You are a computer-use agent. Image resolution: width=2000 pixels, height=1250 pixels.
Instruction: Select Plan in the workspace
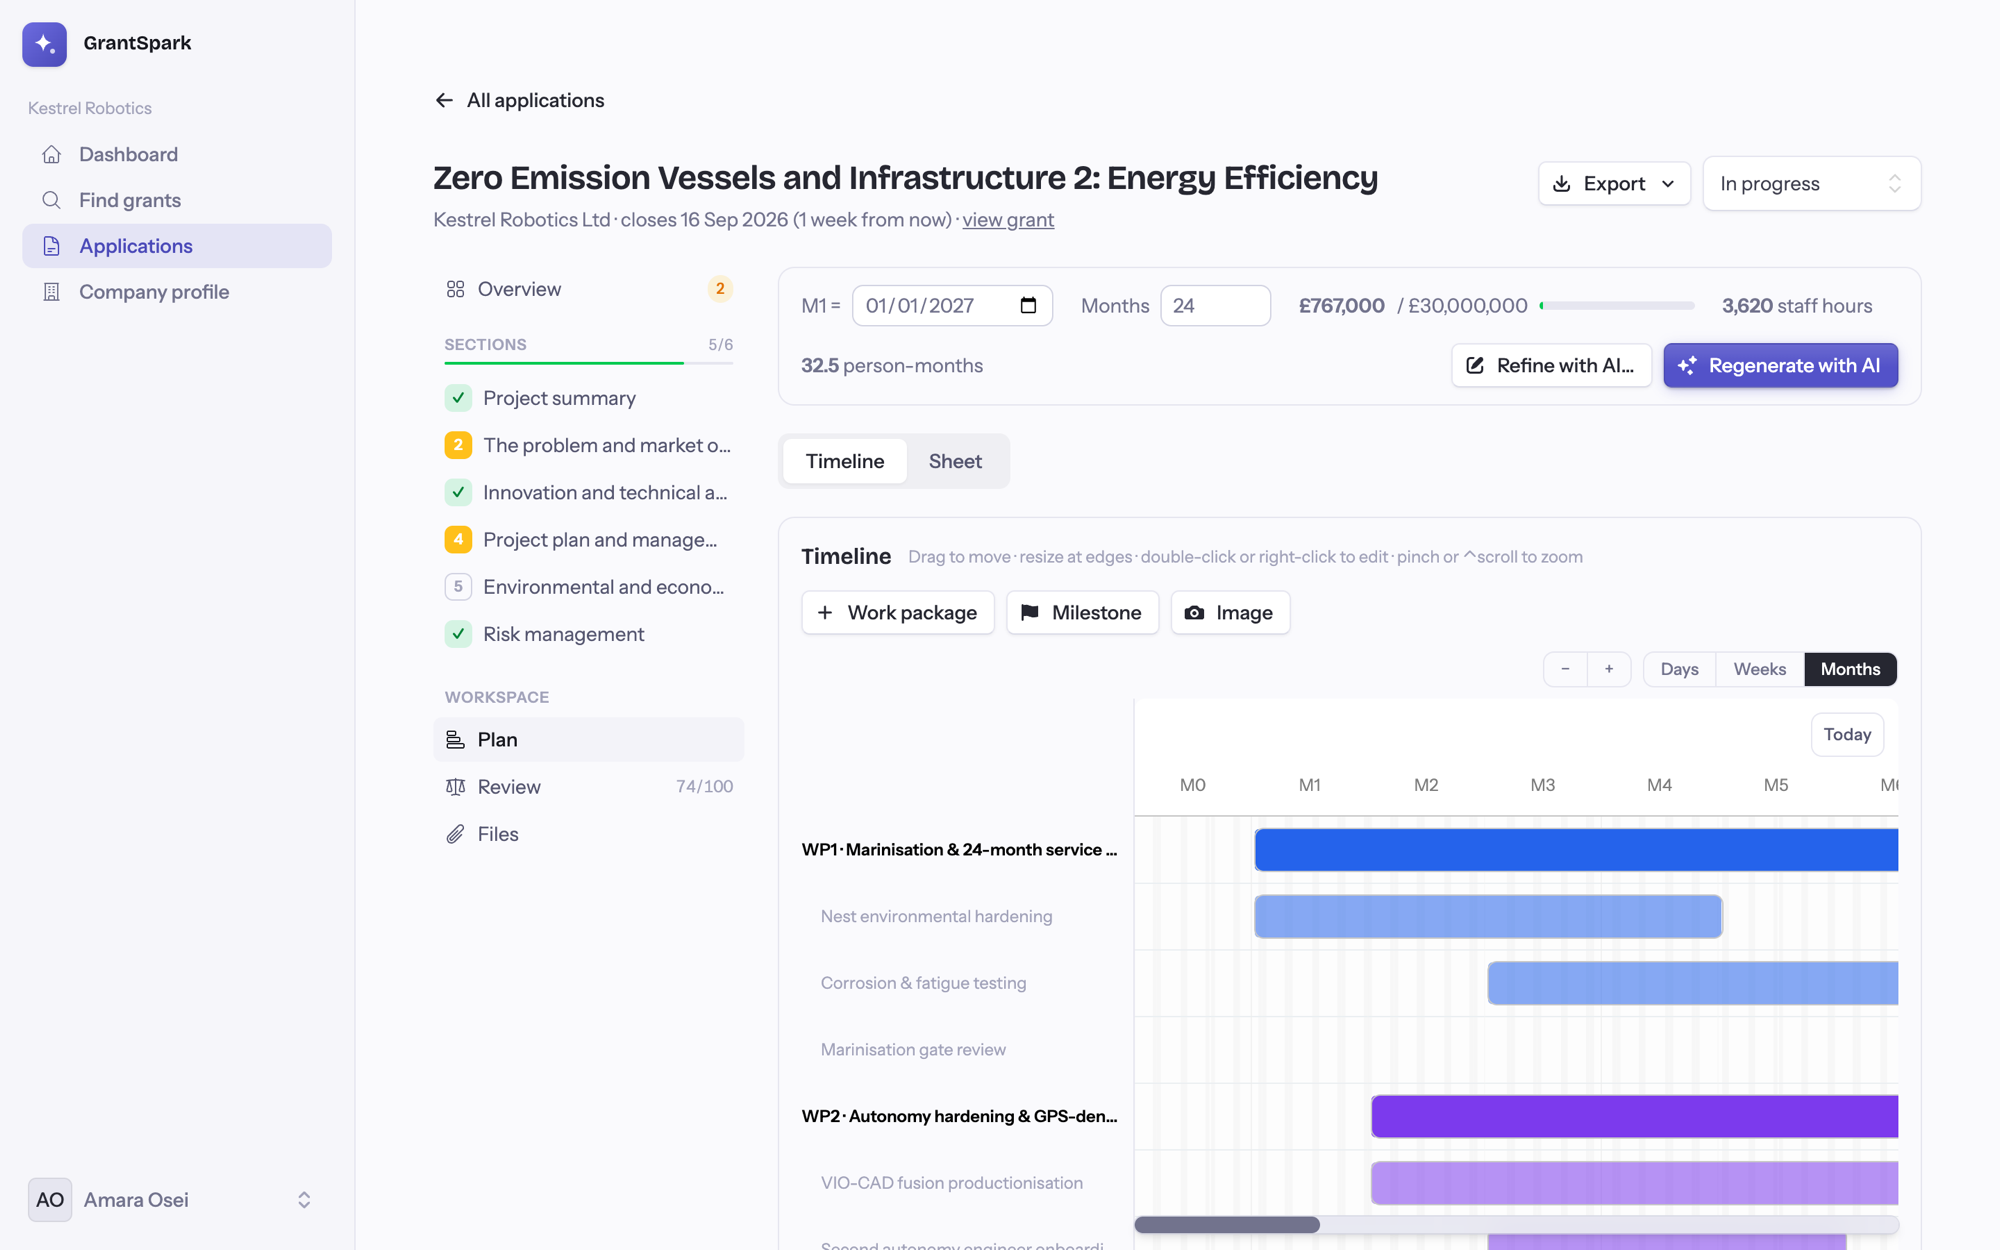(x=589, y=740)
